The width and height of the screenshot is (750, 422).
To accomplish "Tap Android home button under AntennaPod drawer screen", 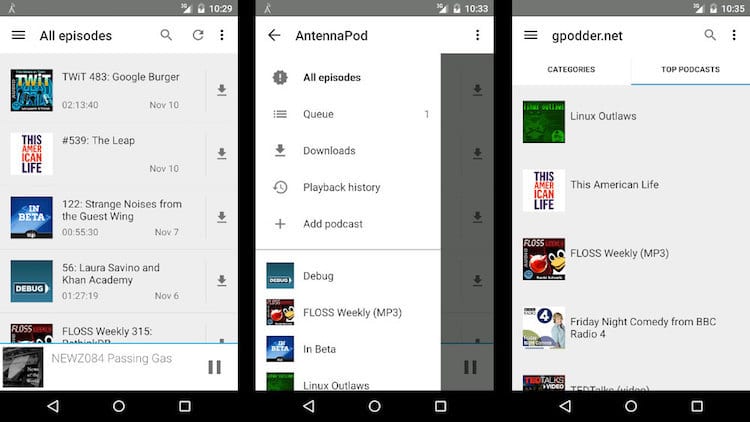I will (375, 406).
